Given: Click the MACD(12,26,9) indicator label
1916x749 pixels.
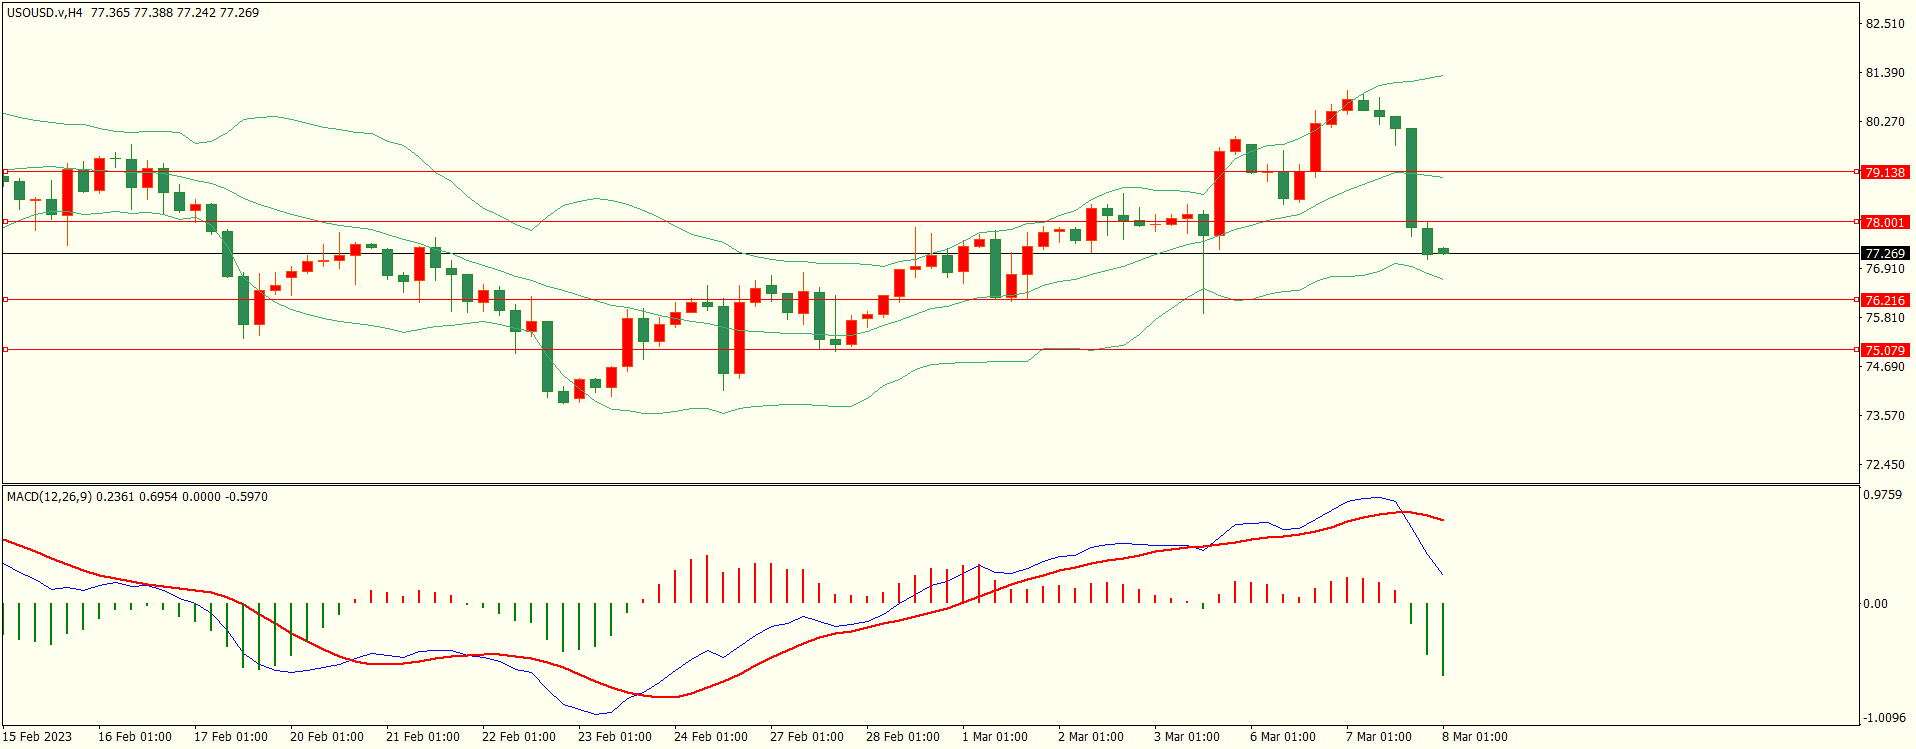Looking at the screenshot, I should 49,497.
